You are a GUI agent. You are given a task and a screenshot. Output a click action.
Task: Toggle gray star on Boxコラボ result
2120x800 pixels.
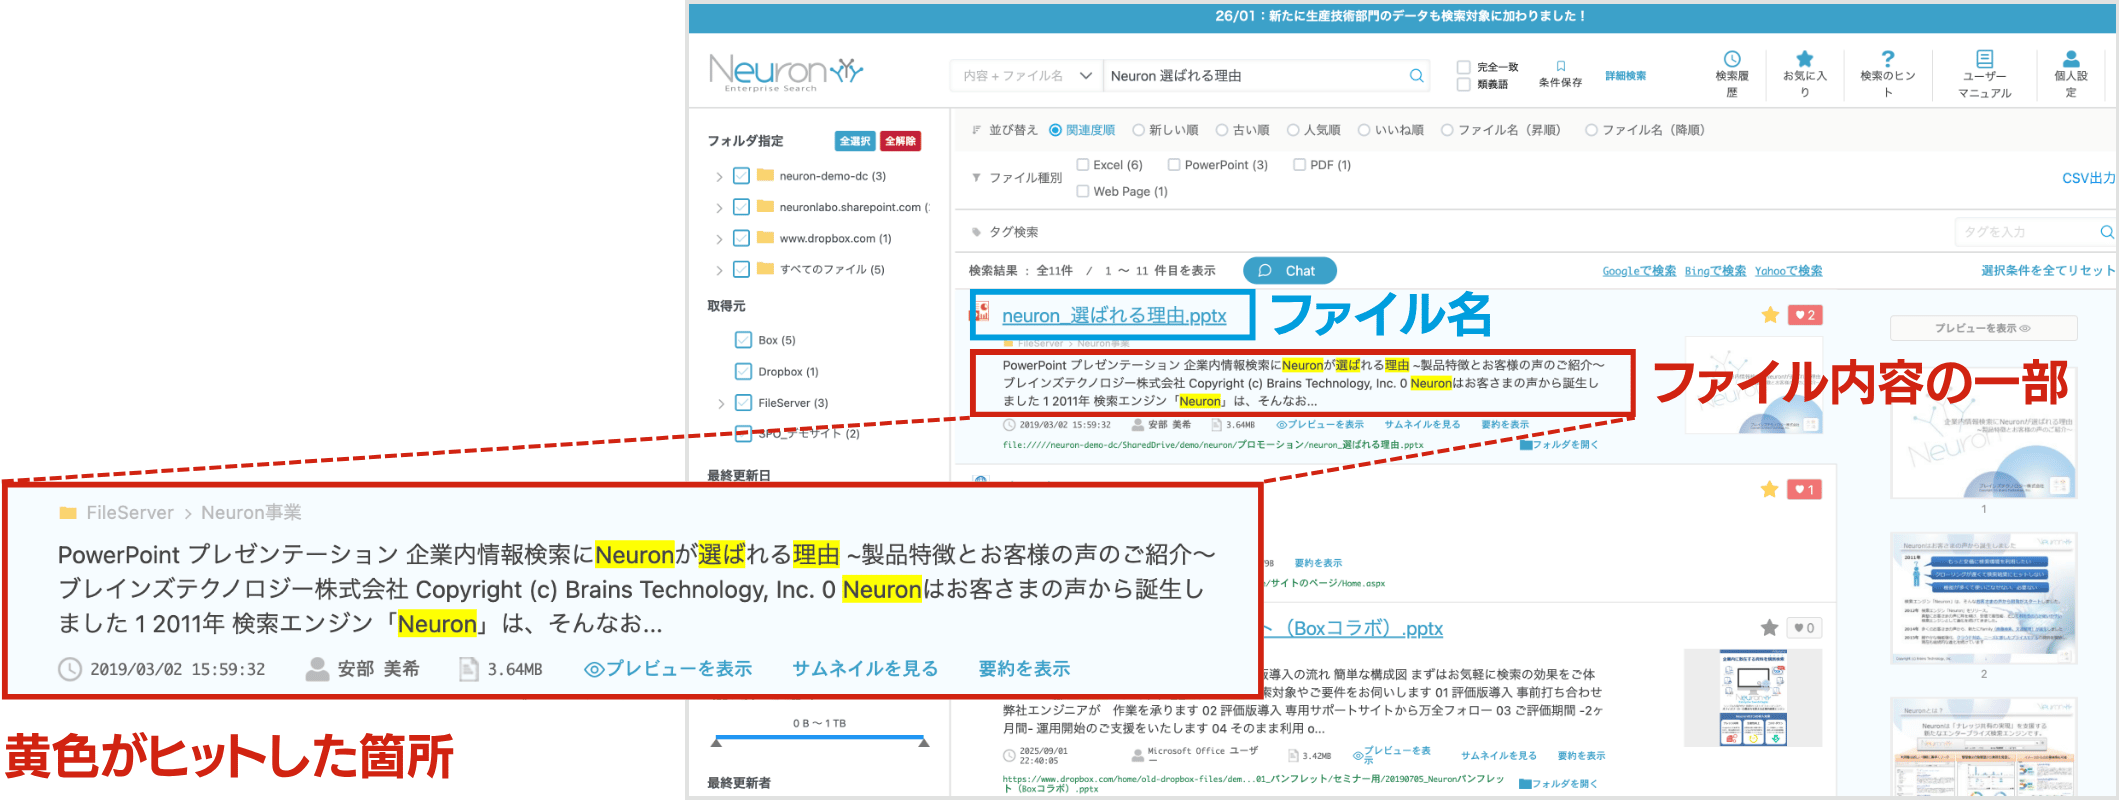[1770, 628]
